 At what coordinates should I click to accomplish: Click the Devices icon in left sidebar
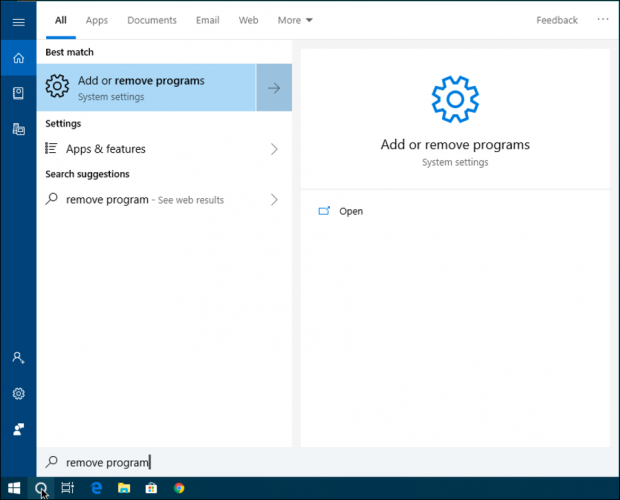[x=18, y=129]
